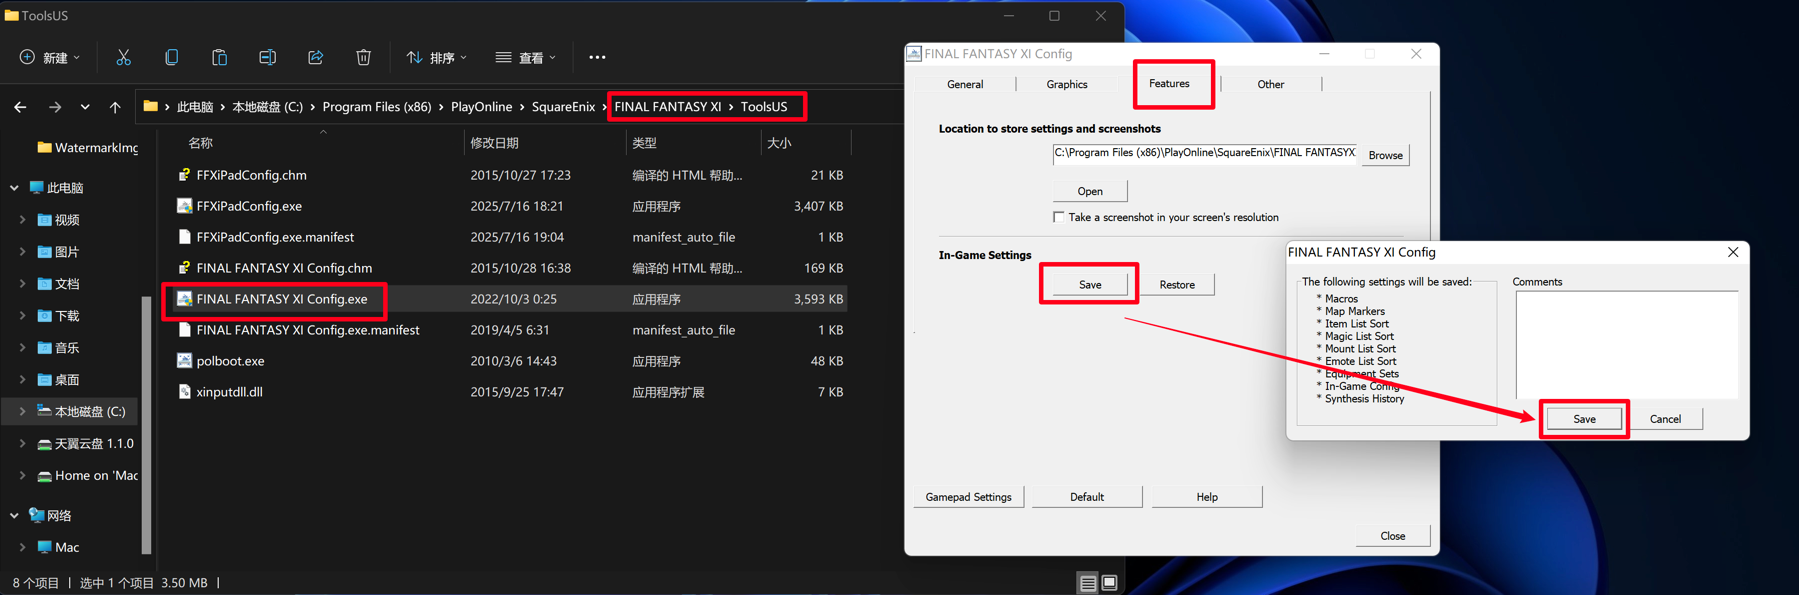
Task: Click the Delete trash can icon
Action: 363,58
